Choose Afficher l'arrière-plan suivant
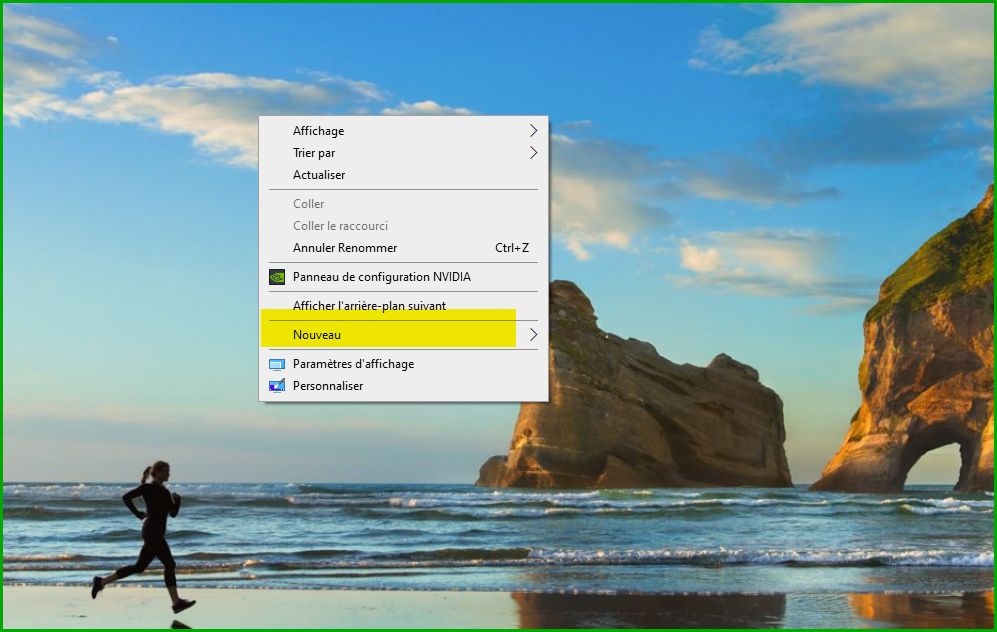The width and height of the screenshot is (997, 632). point(369,306)
